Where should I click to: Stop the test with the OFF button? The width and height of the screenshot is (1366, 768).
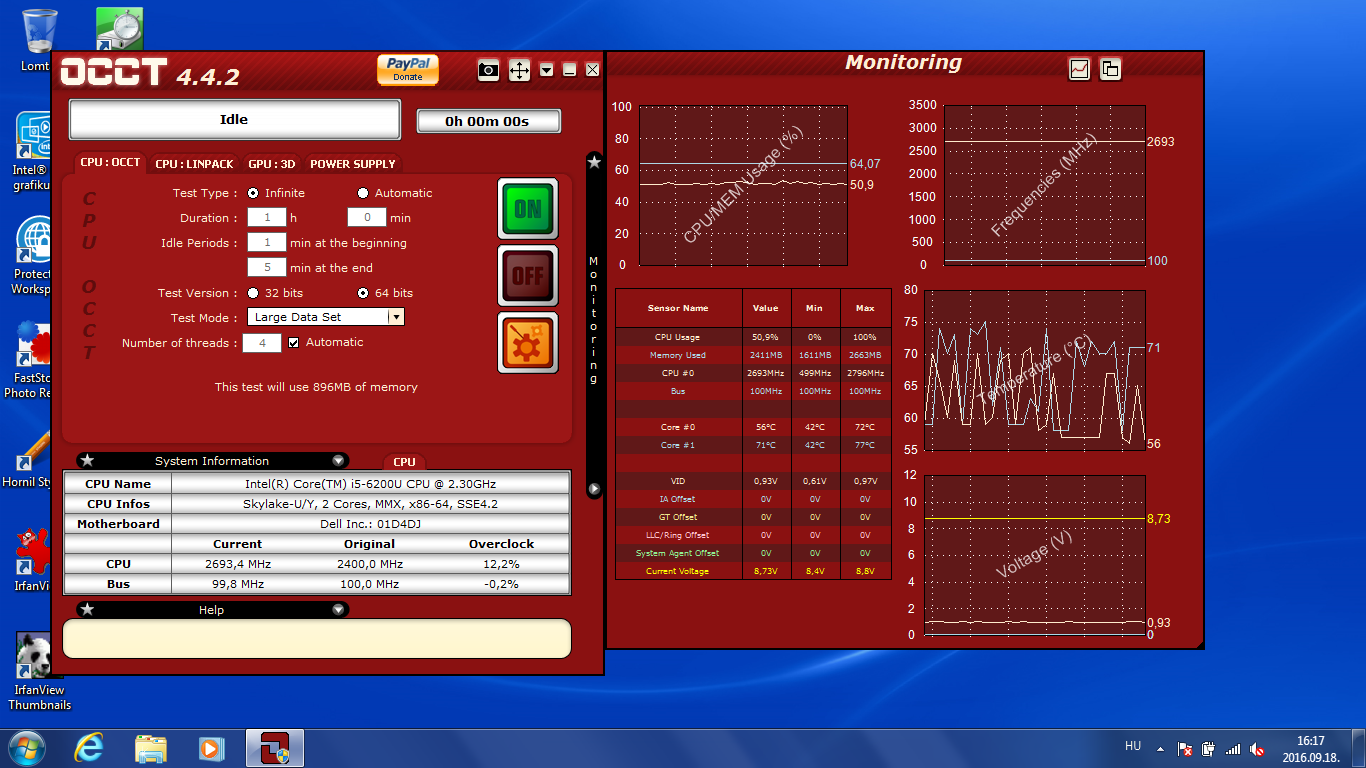click(527, 275)
